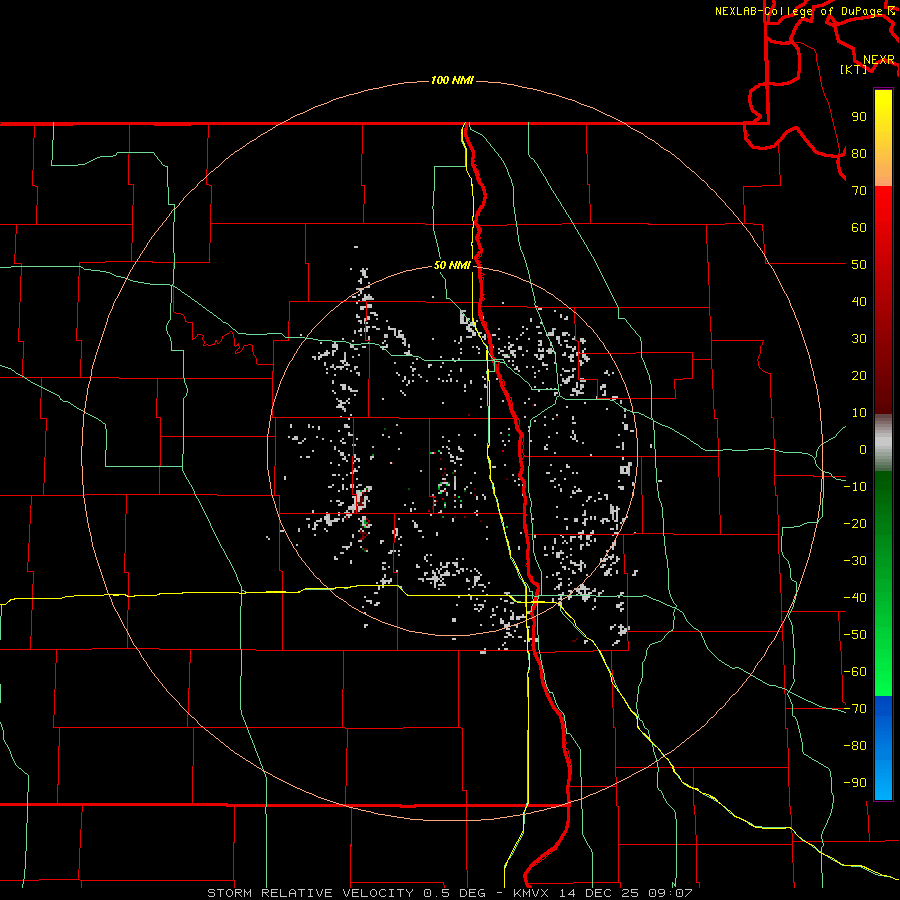Pick the blue segment of the color bar
The height and width of the screenshot is (900, 900).
click(x=883, y=748)
